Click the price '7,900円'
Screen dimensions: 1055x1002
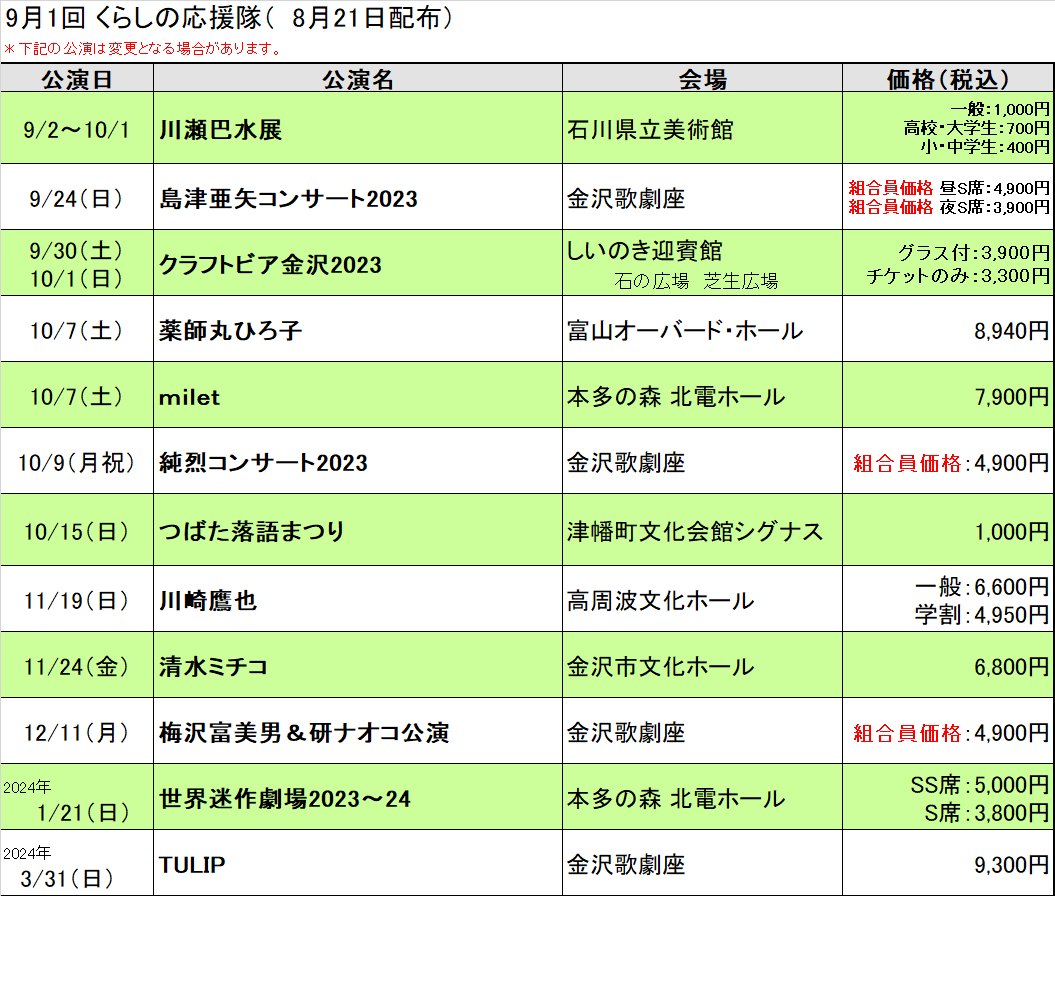click(x=1012, y=397)
